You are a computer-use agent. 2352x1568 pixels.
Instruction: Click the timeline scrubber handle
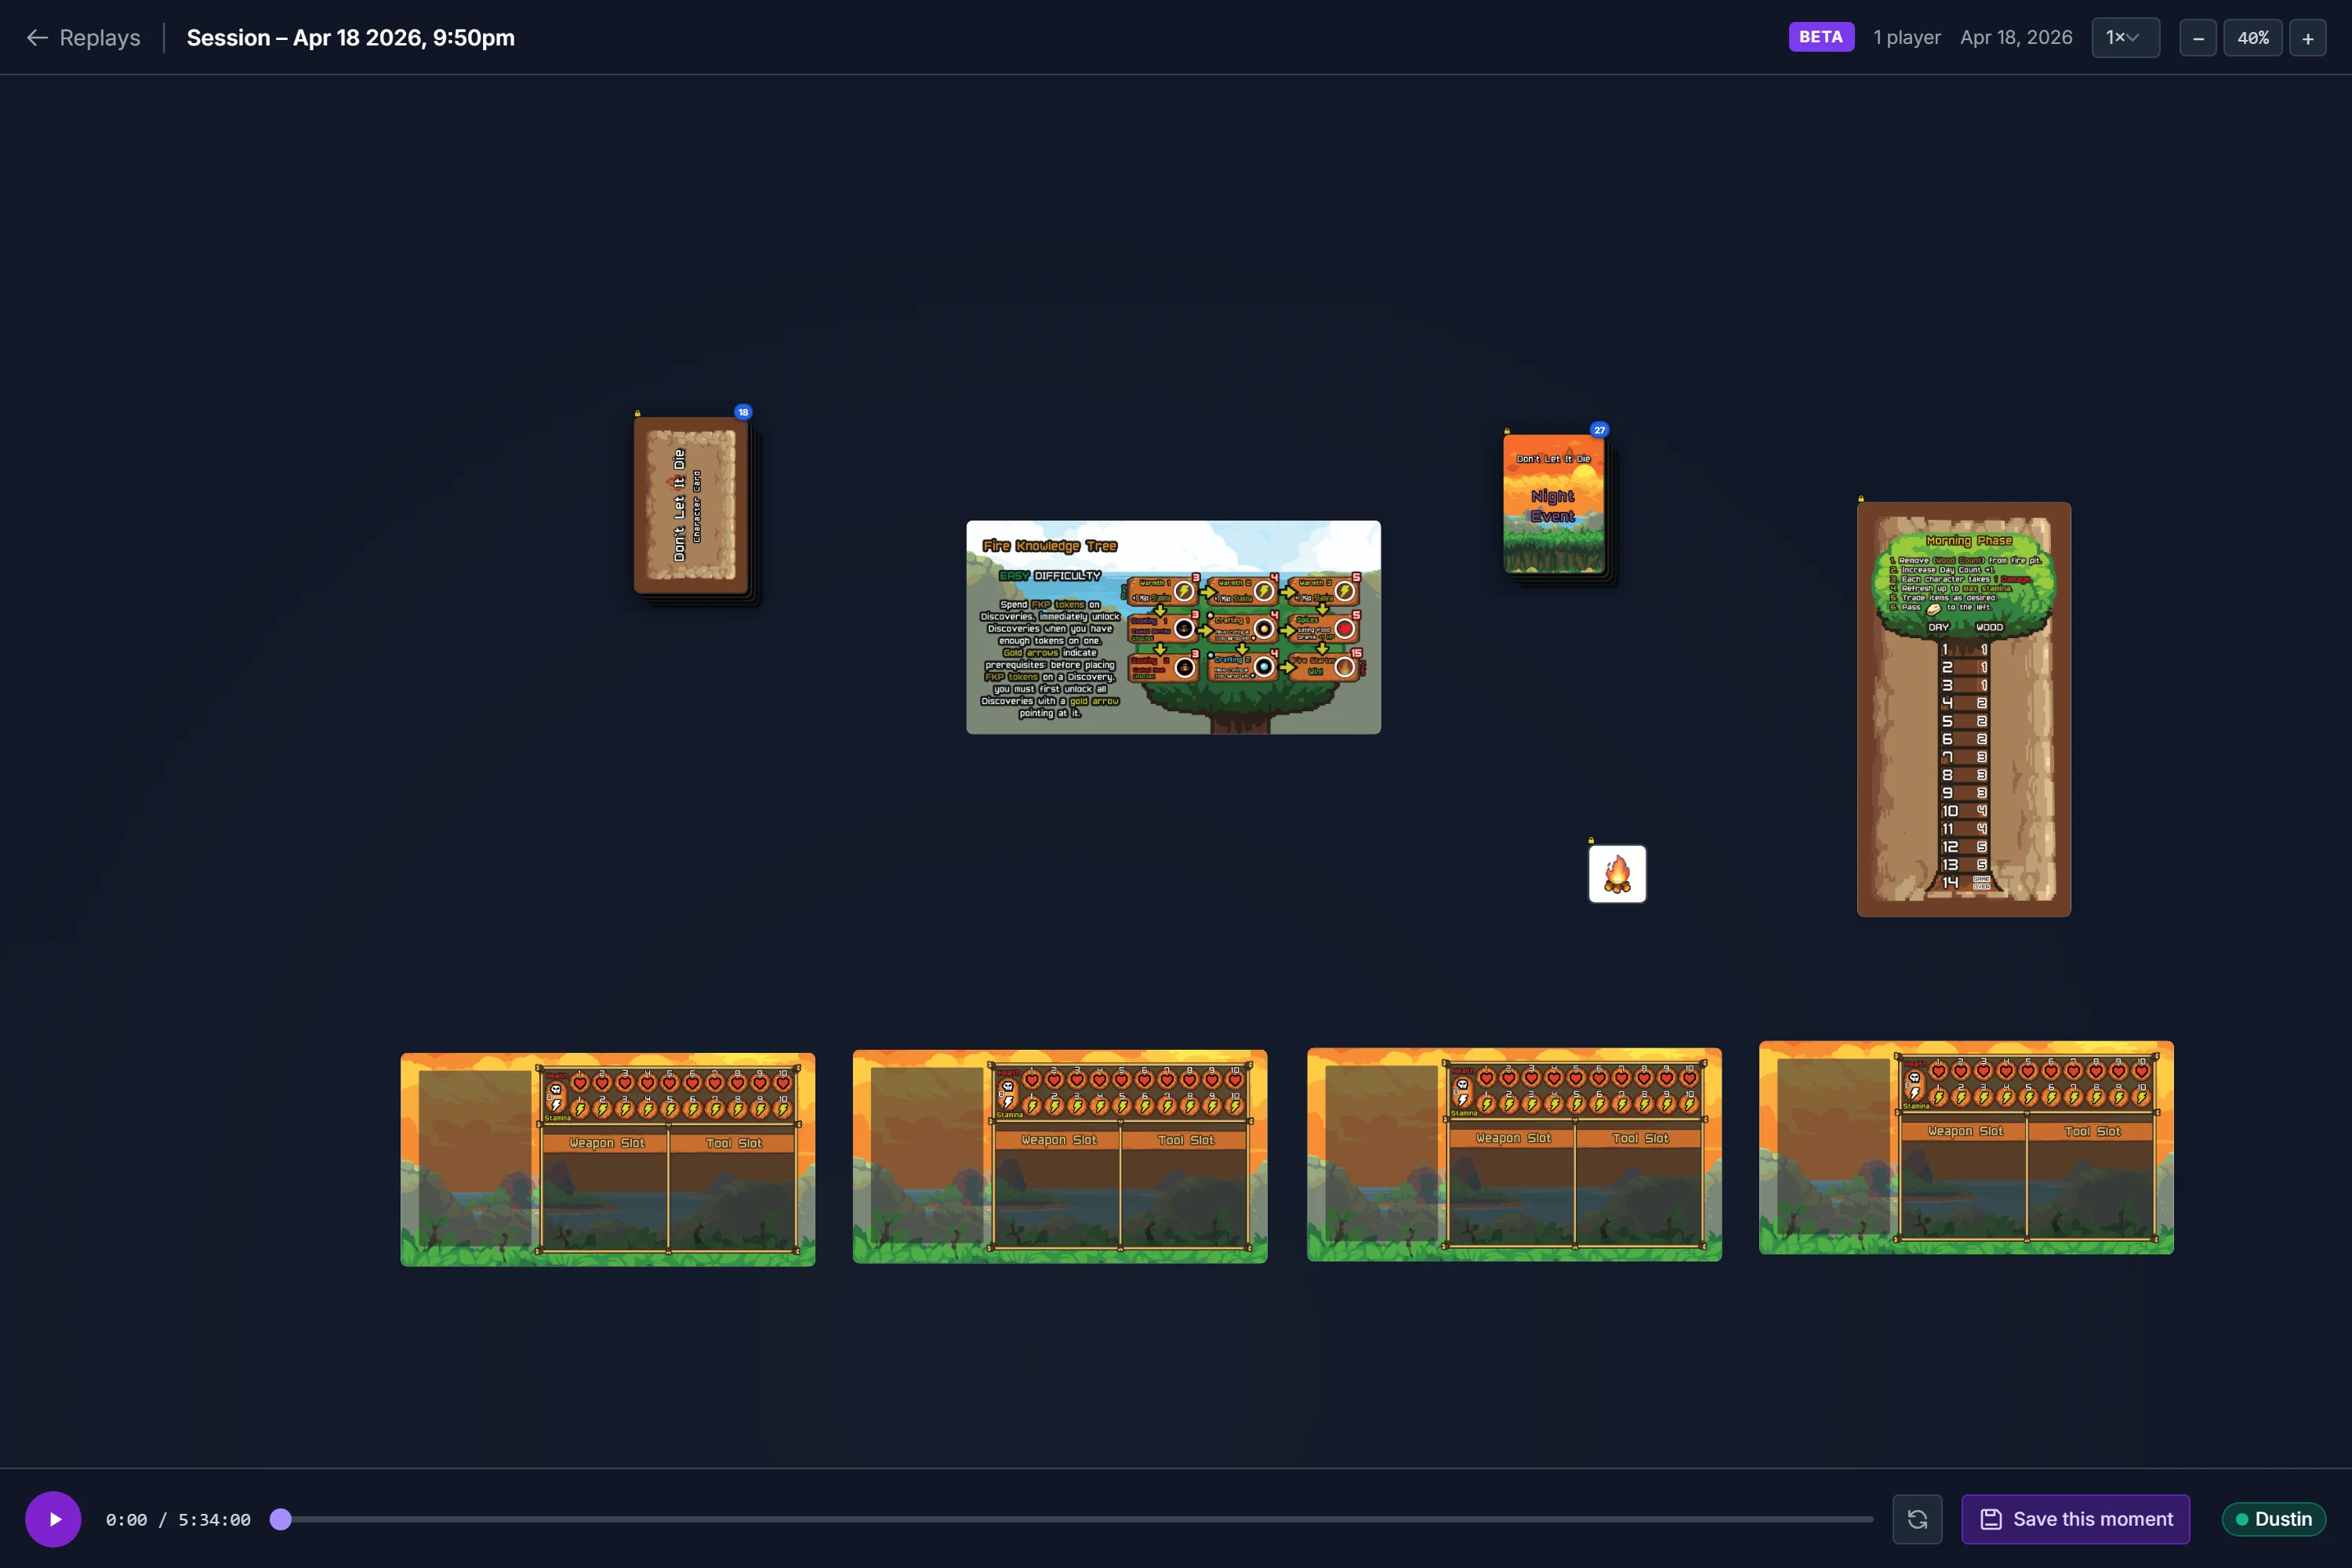tap(281, 1519)
